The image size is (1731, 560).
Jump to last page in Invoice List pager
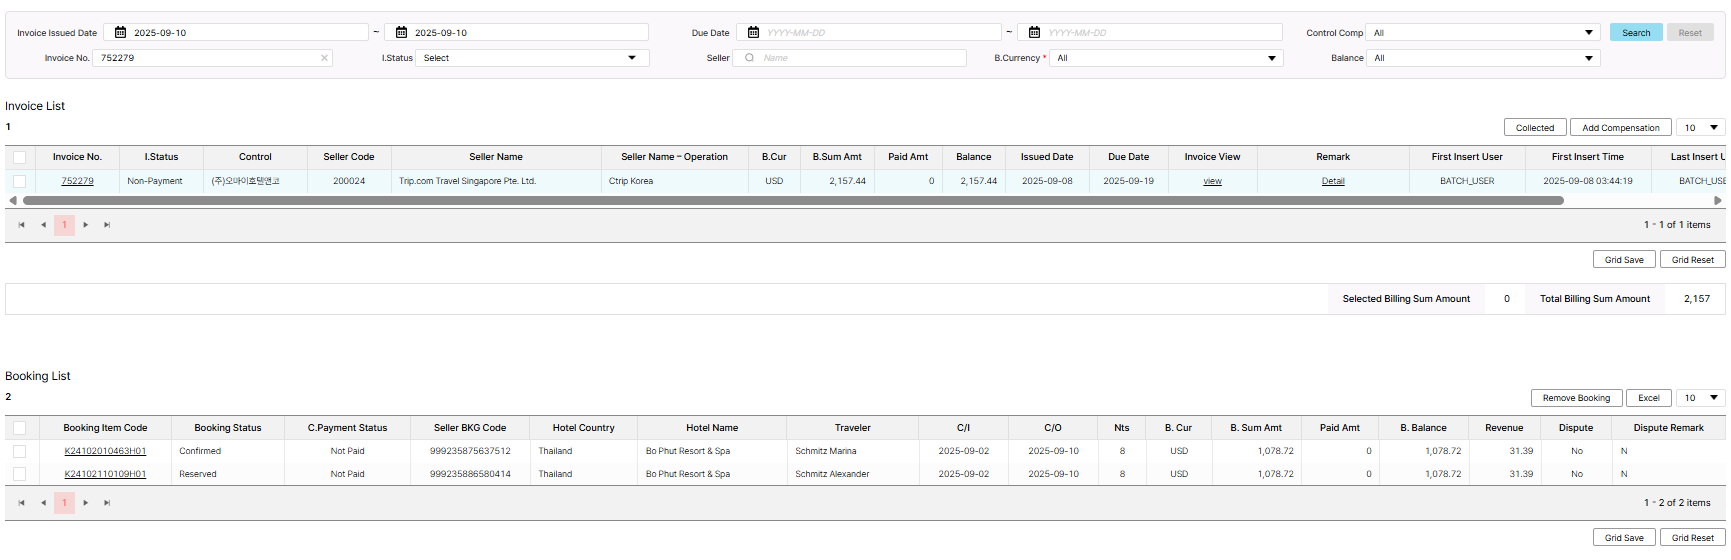click(107, 225)
